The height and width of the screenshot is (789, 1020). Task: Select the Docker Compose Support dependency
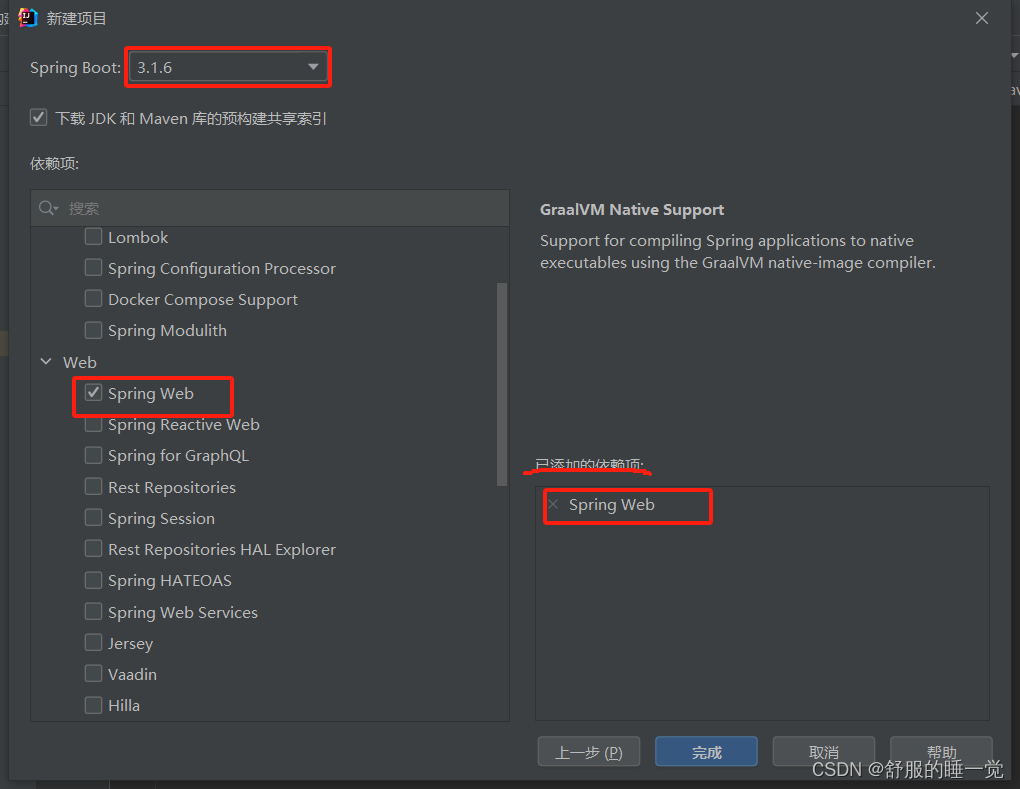point(93,299)
